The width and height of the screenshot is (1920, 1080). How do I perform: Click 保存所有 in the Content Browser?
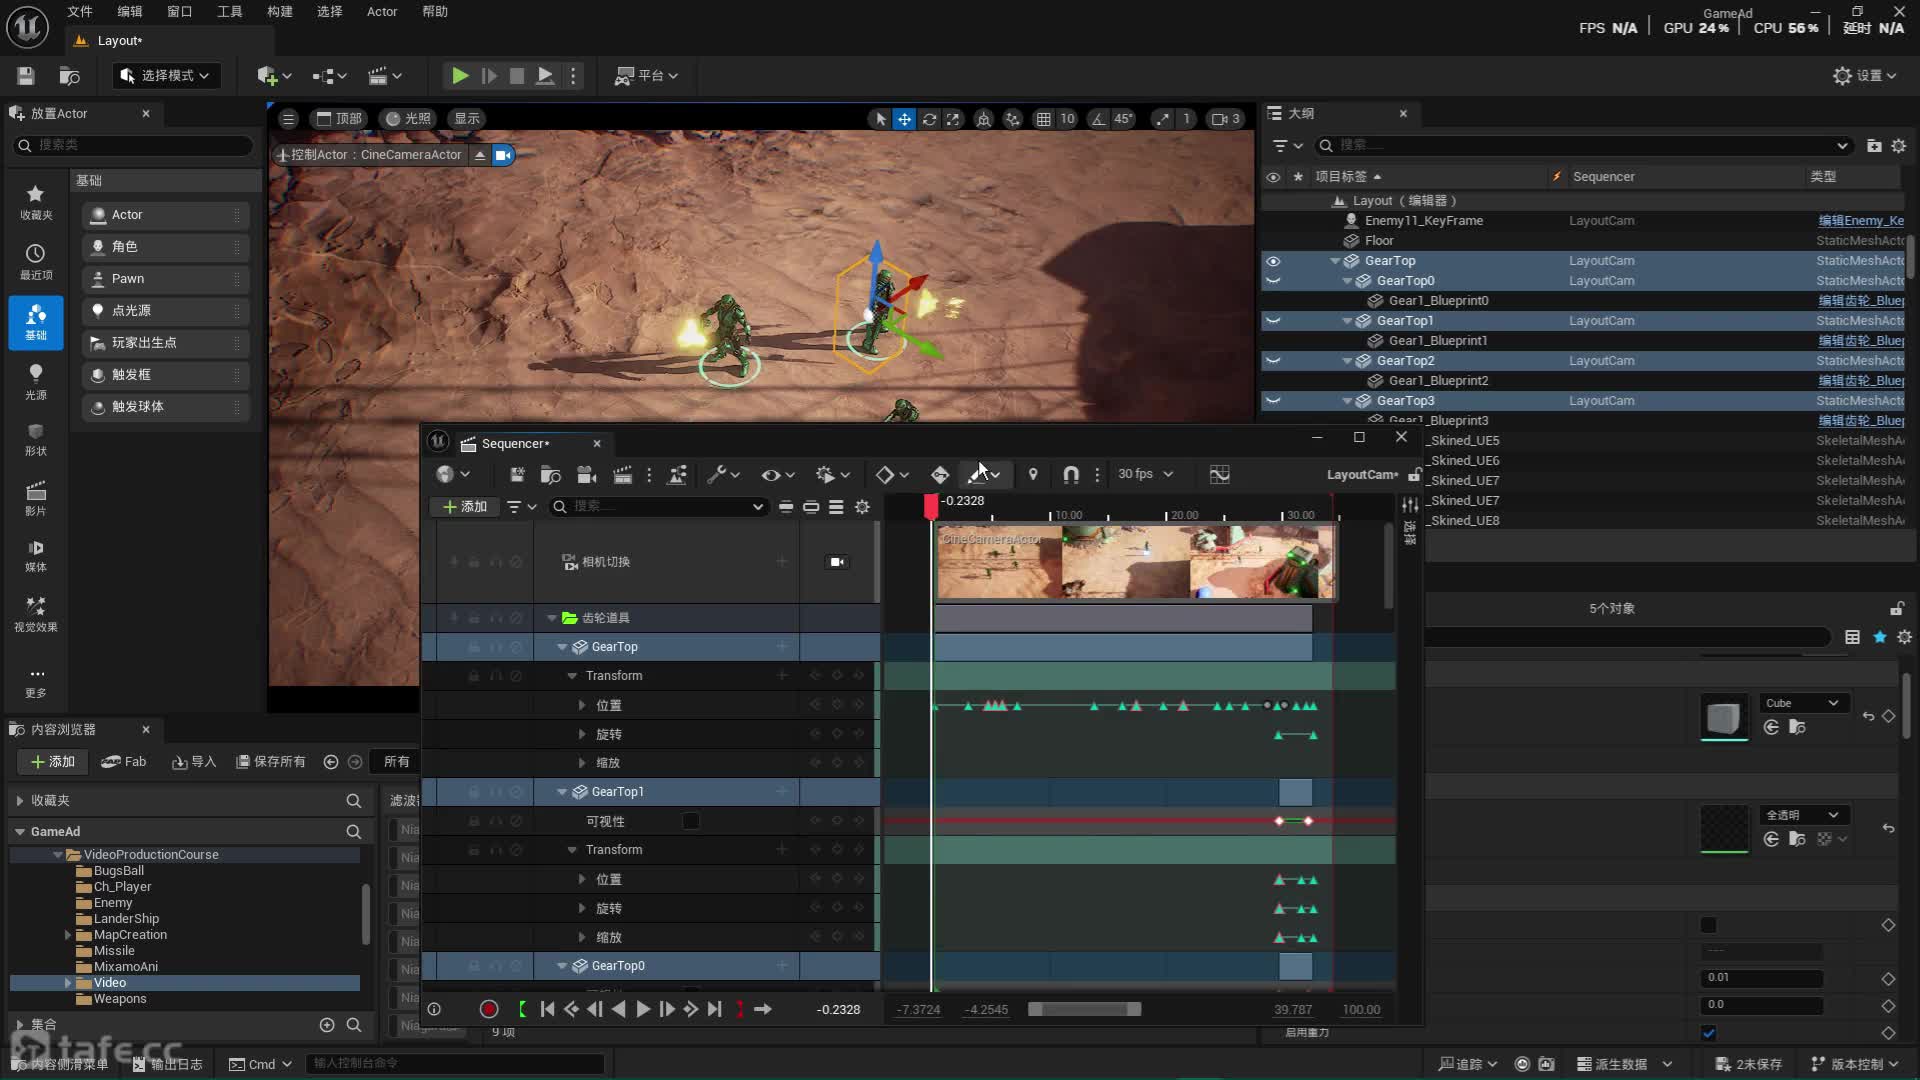click(271, 761)
